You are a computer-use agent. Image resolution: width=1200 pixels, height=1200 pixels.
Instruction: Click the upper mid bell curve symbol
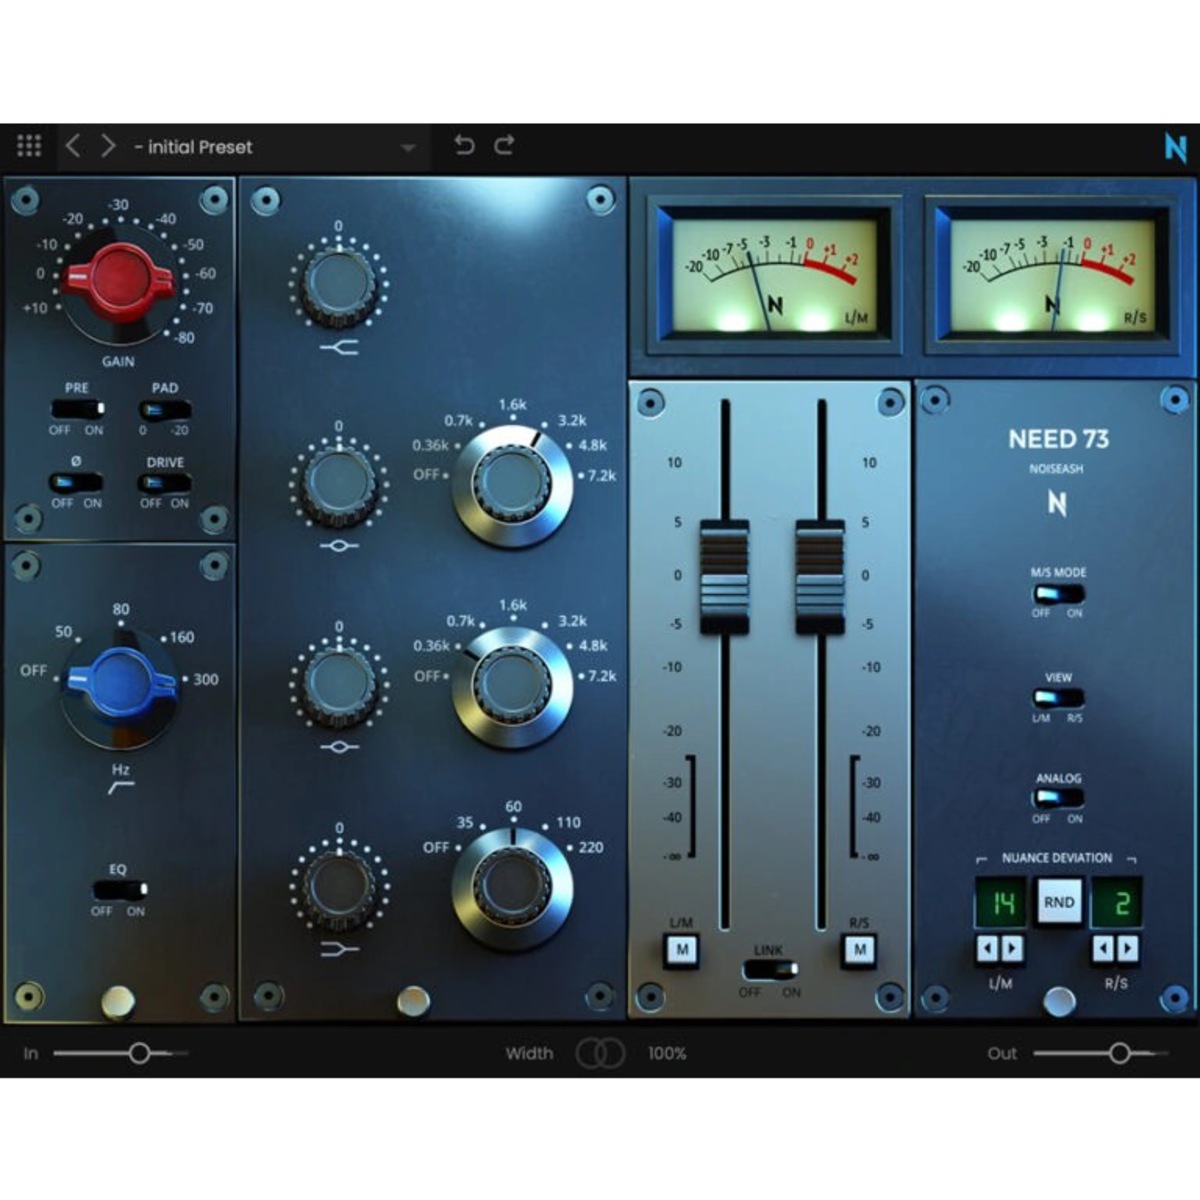[339, 546]
